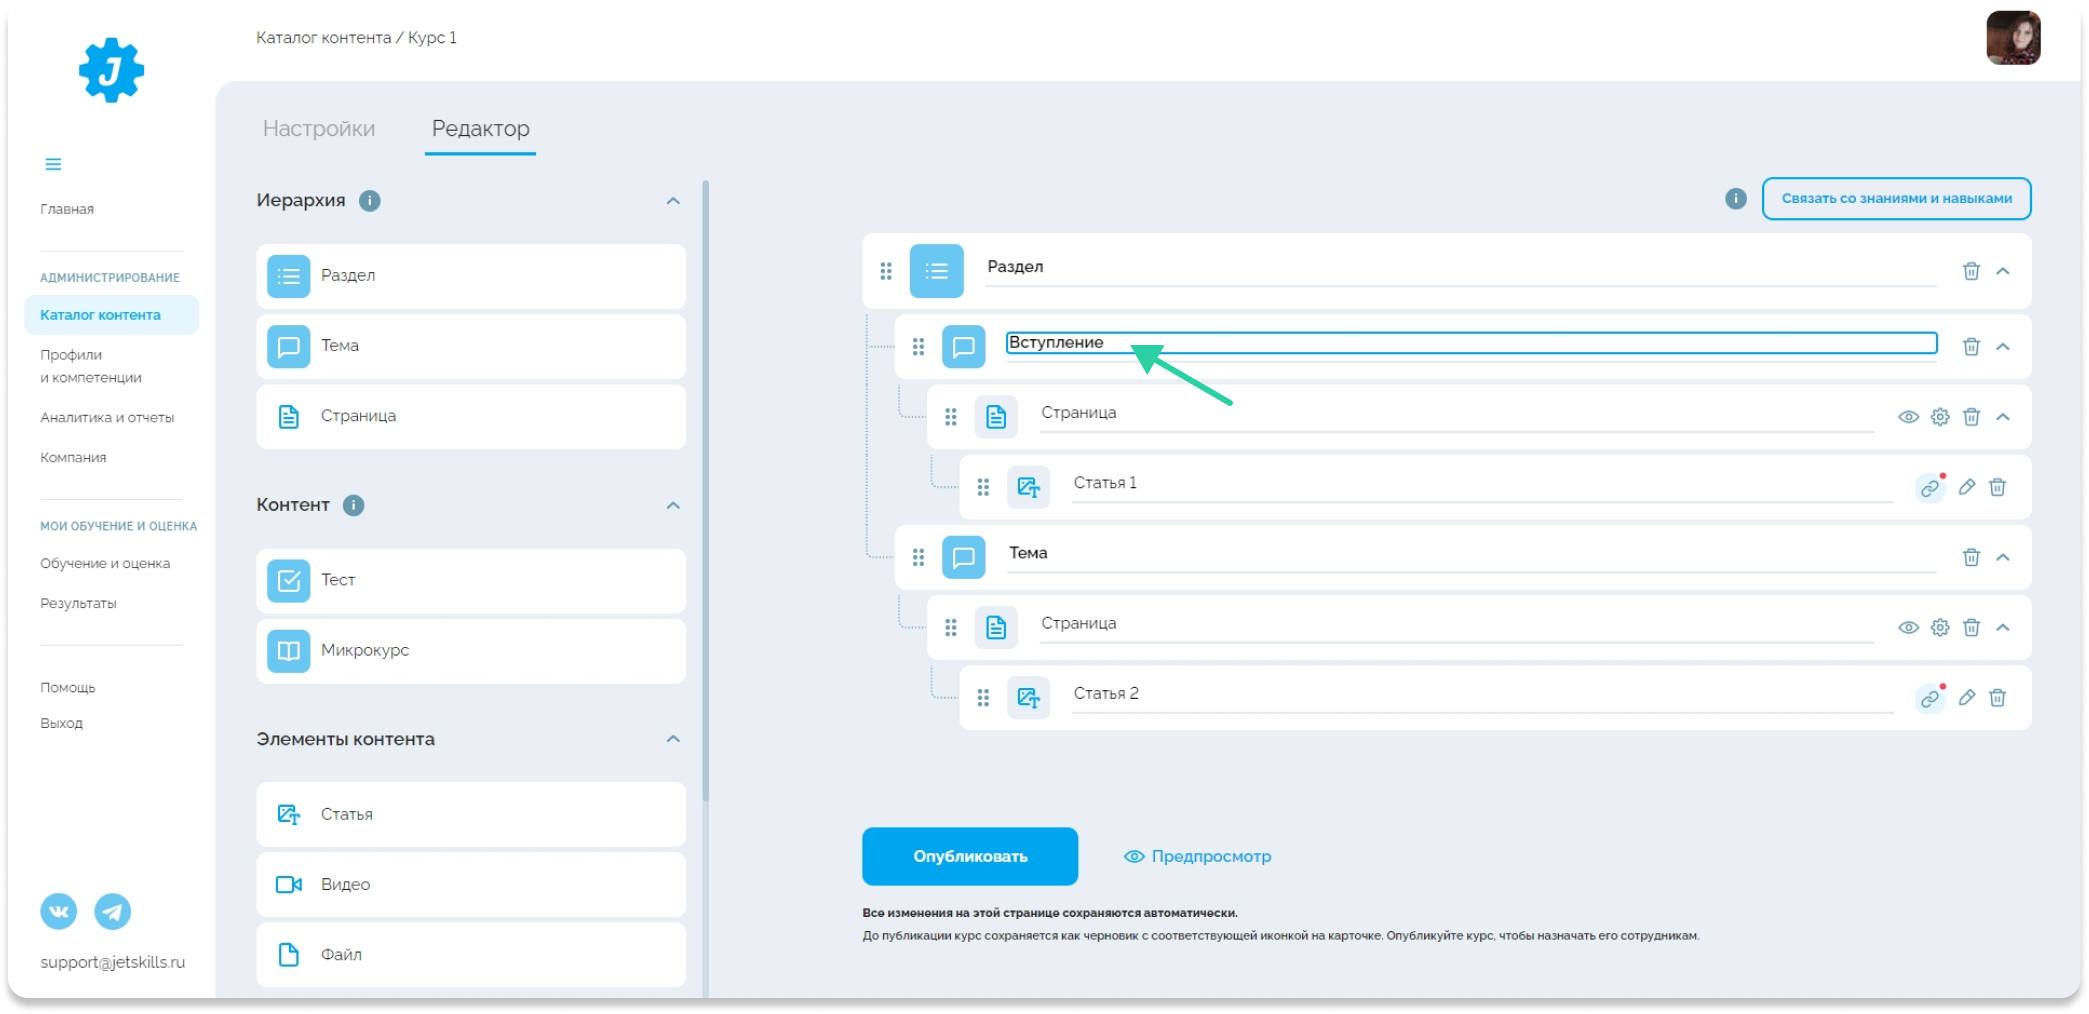
Task: Collapse the Тема row chevron
Action: [2003, 557]
